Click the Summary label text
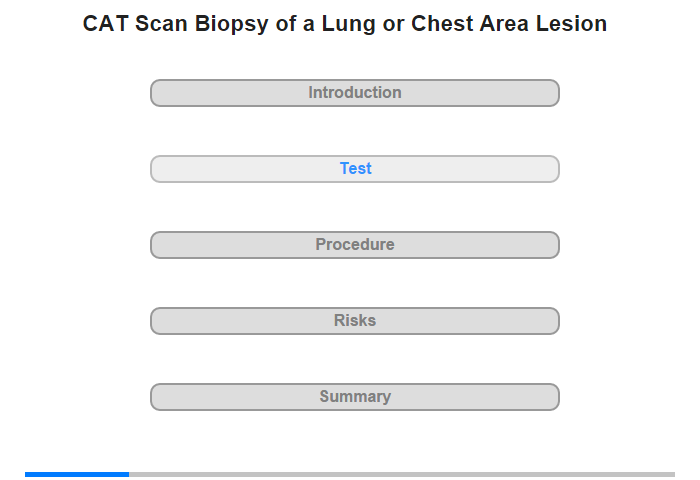Screen dimensions: 700x480 [355, 397]
